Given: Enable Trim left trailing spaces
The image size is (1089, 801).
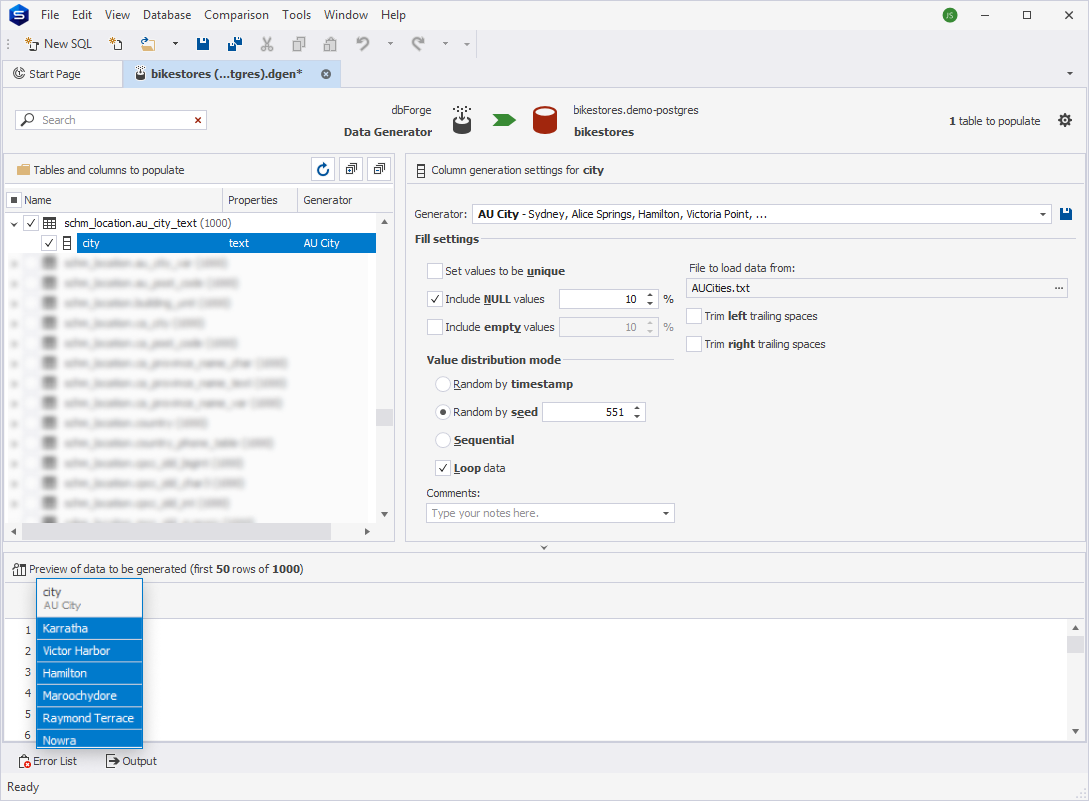Looking at the screenshot, I should point(694,316).
